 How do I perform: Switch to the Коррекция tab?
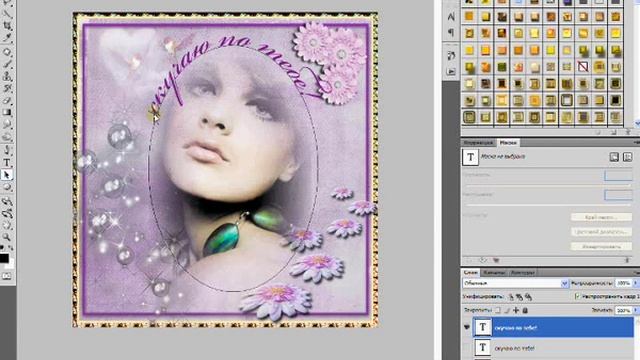tap(479, 142)
